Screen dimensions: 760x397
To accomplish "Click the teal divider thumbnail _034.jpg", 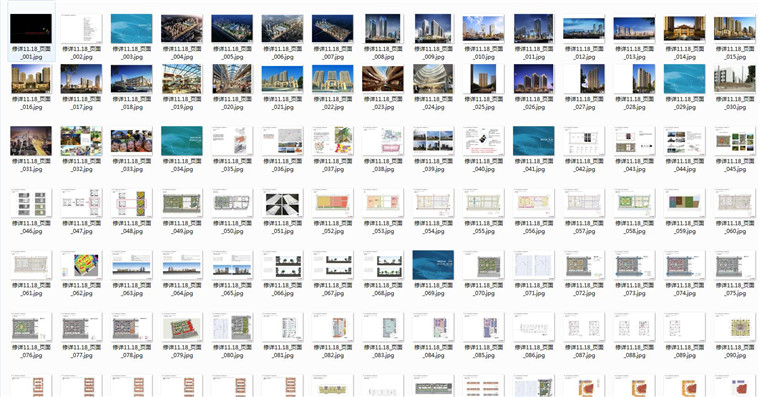I will 182,141.
